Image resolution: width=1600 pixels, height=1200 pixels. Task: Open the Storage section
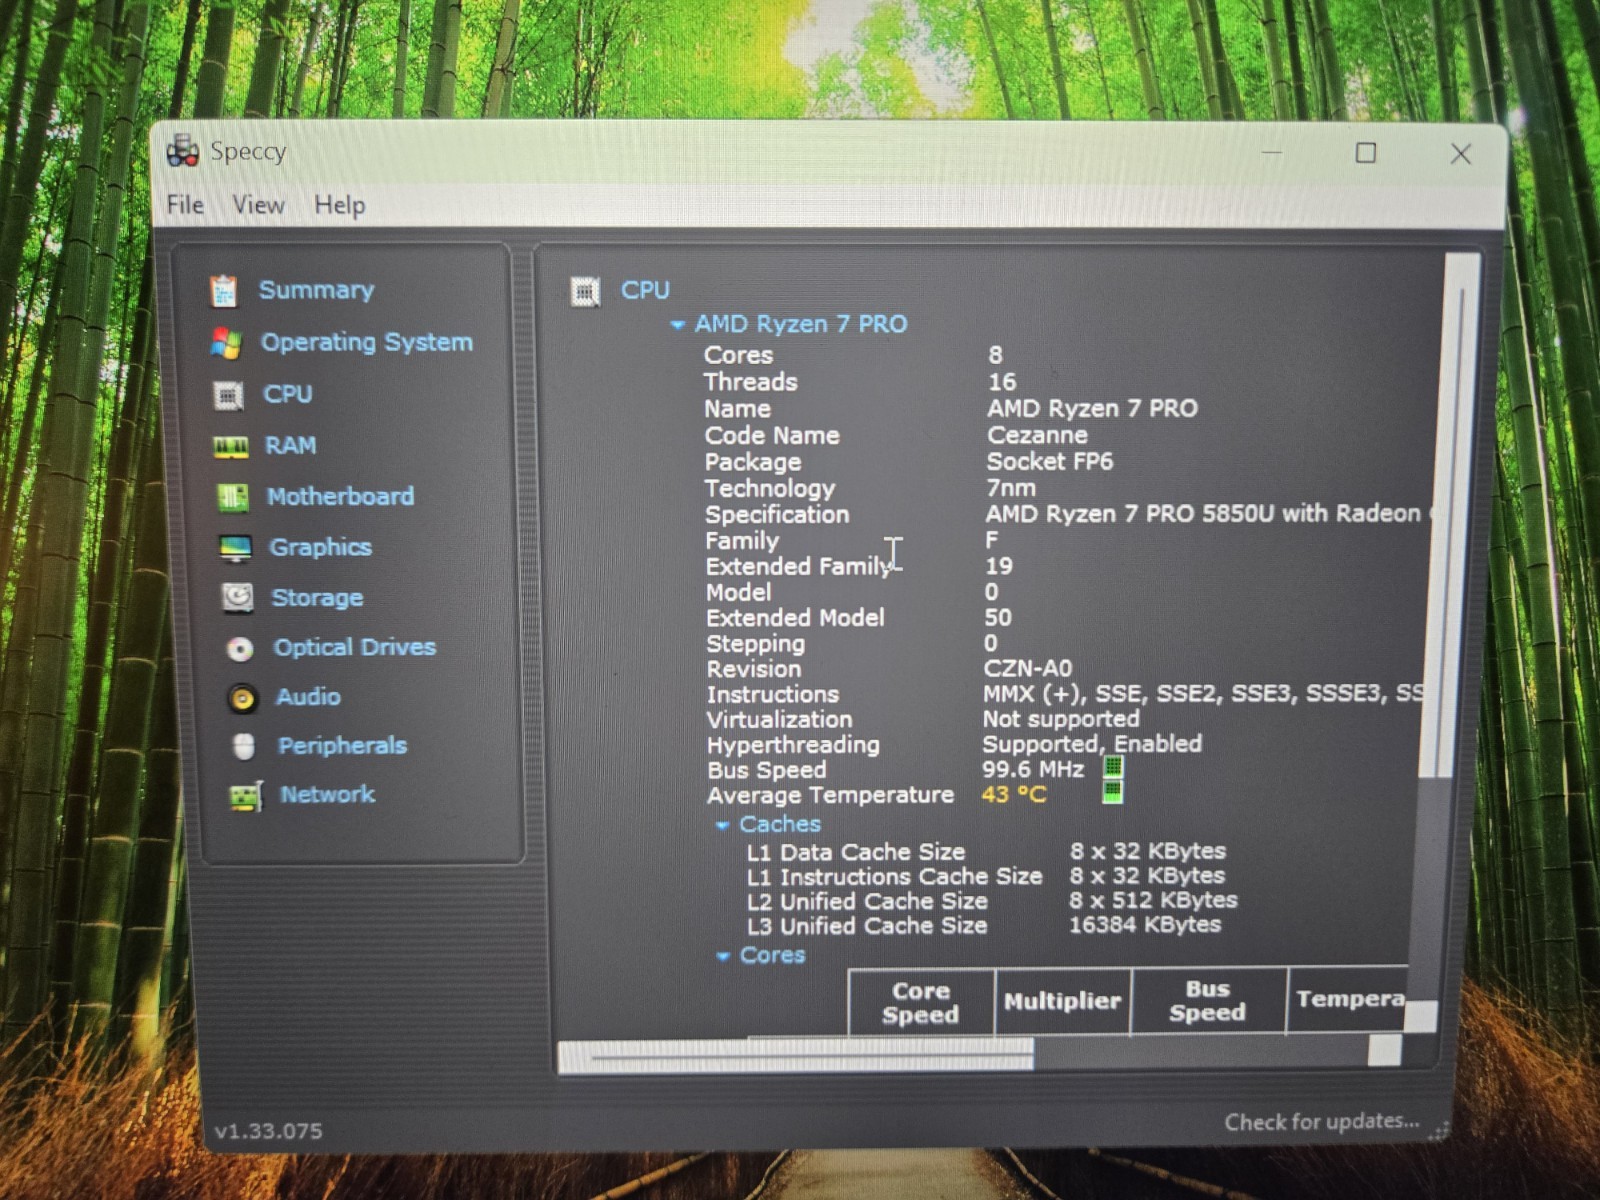317,598
